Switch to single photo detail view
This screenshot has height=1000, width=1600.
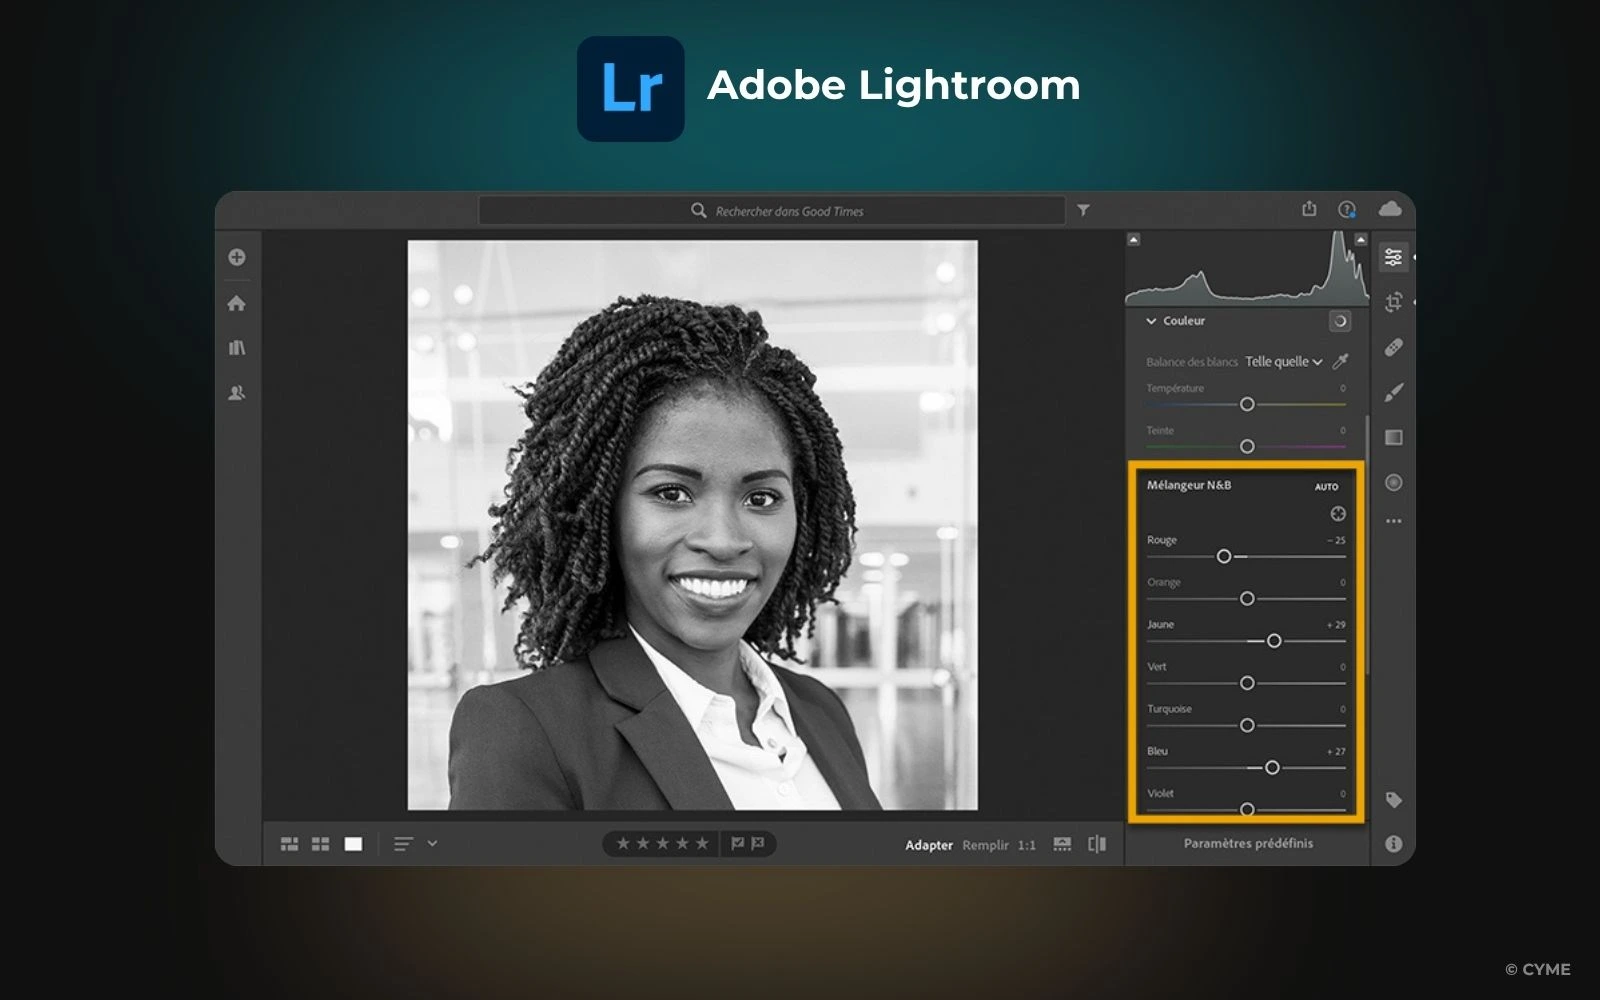tap(353, 844)
